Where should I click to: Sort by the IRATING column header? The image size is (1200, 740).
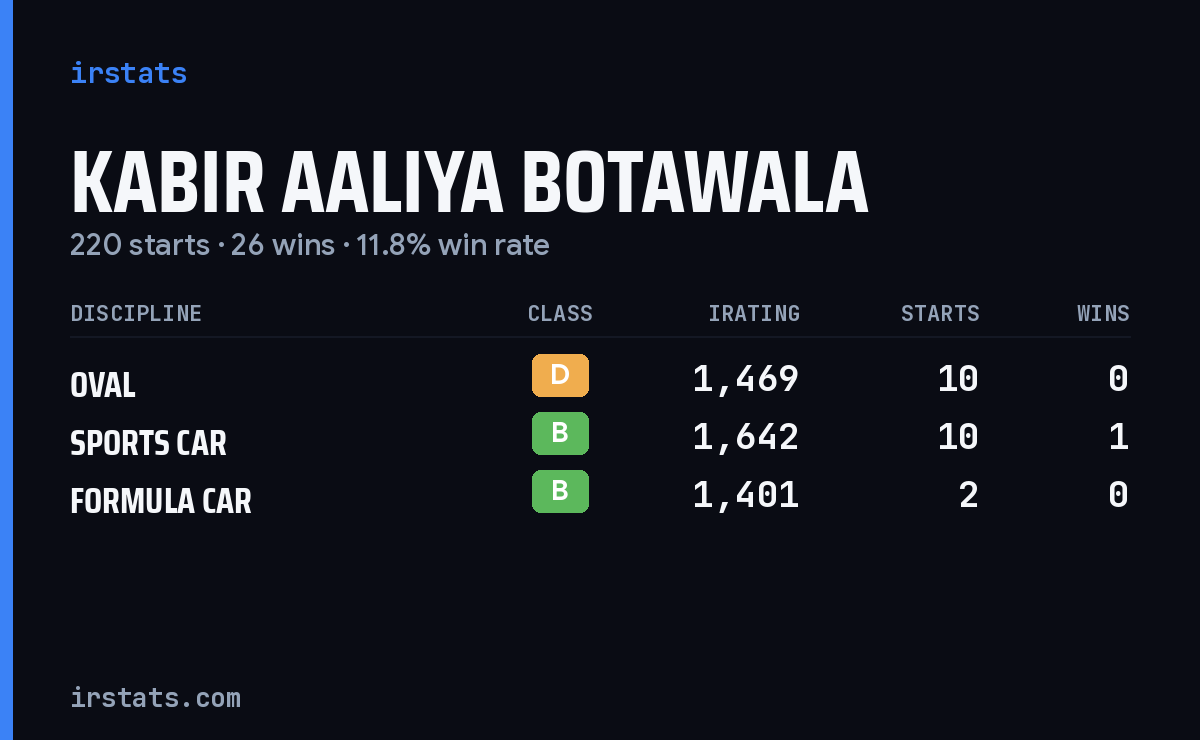[754, 313]
